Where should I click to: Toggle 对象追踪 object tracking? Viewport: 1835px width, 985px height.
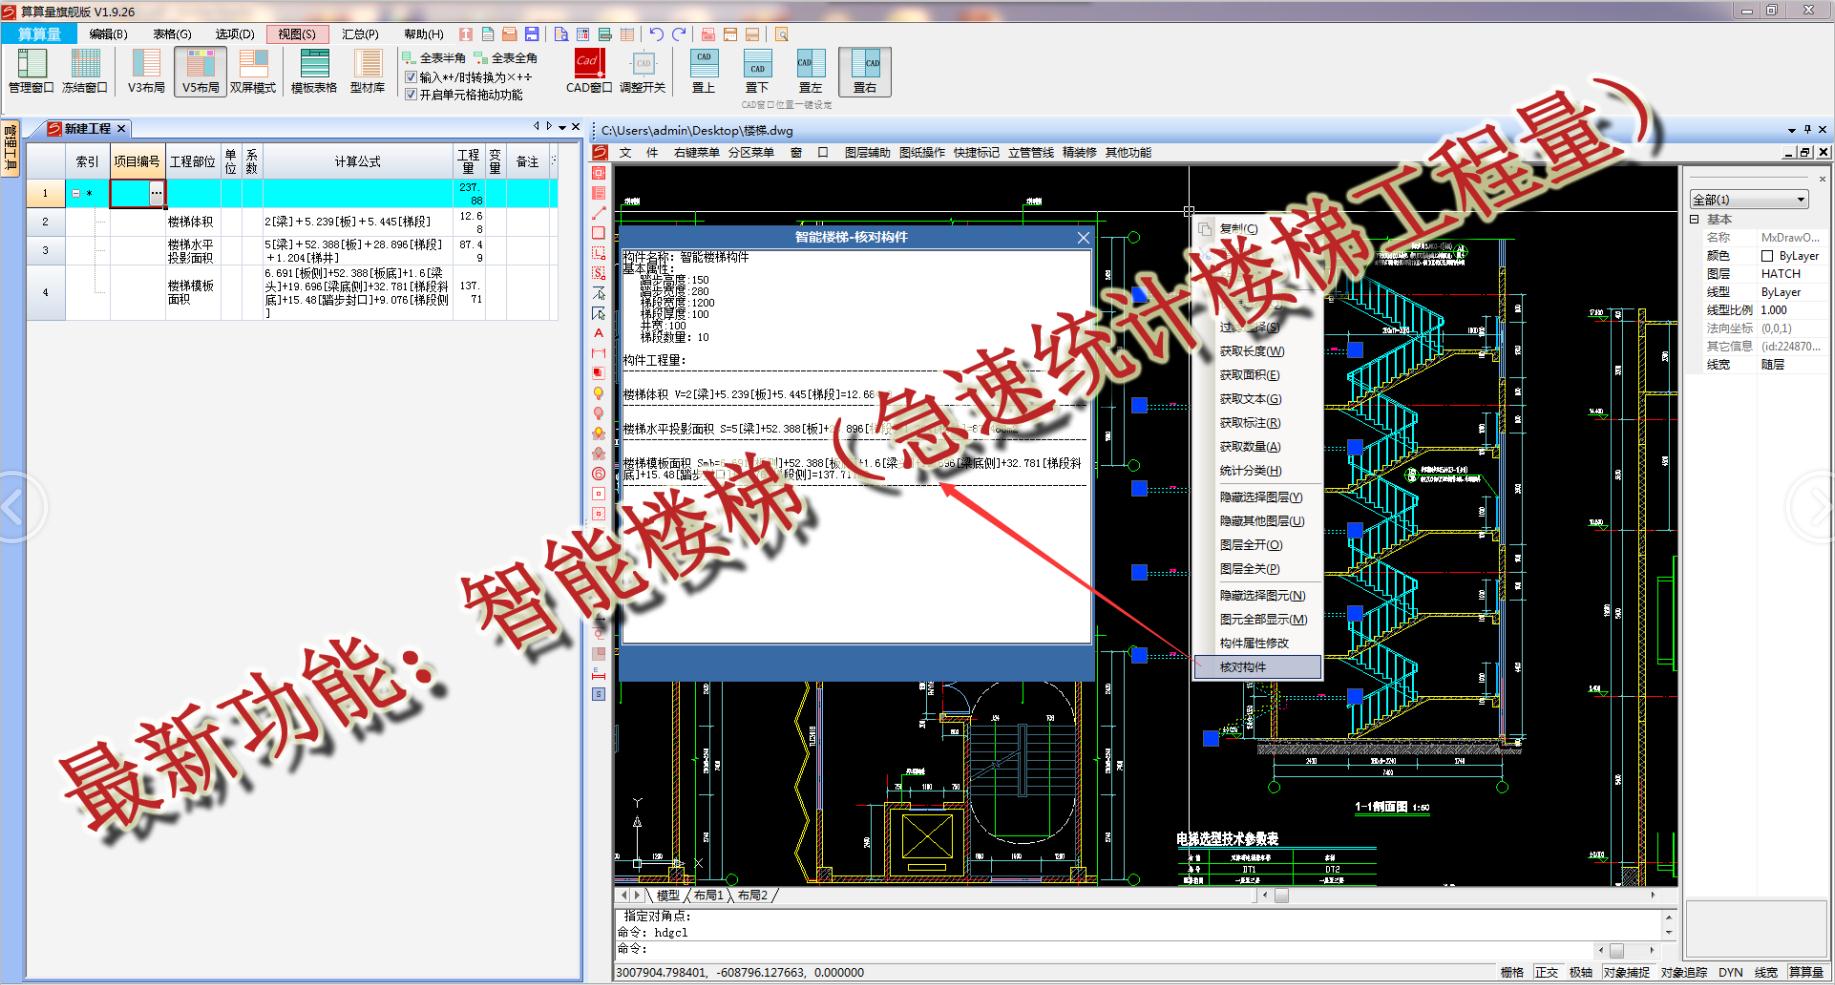pos(1685,972)
